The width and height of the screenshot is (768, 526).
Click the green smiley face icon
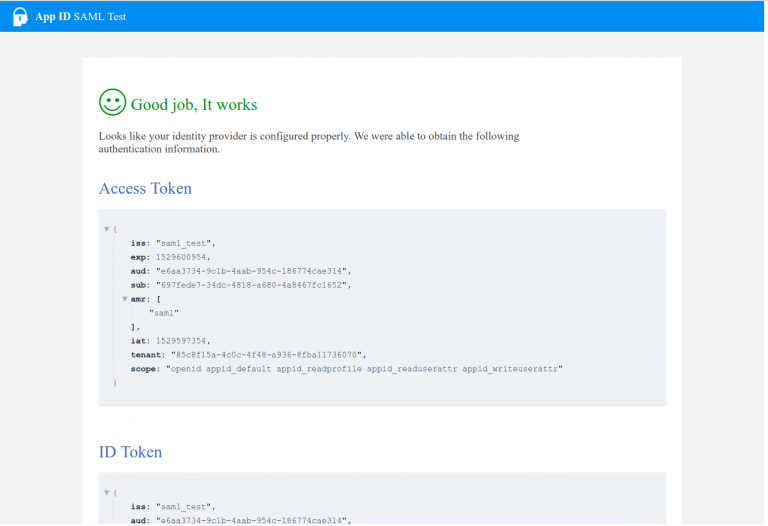(x=112, y=103)
